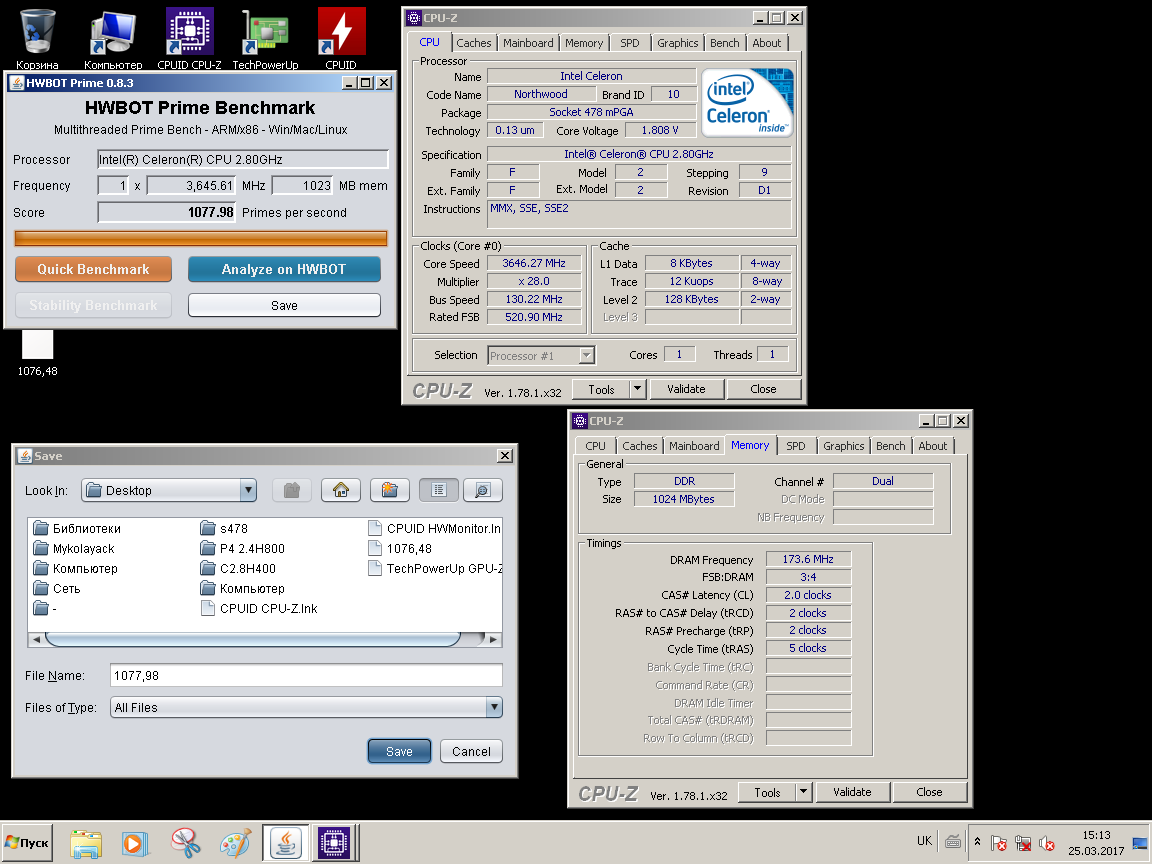
Task: Launch TechPowerUp desktop shortcut
Action: 265,38
